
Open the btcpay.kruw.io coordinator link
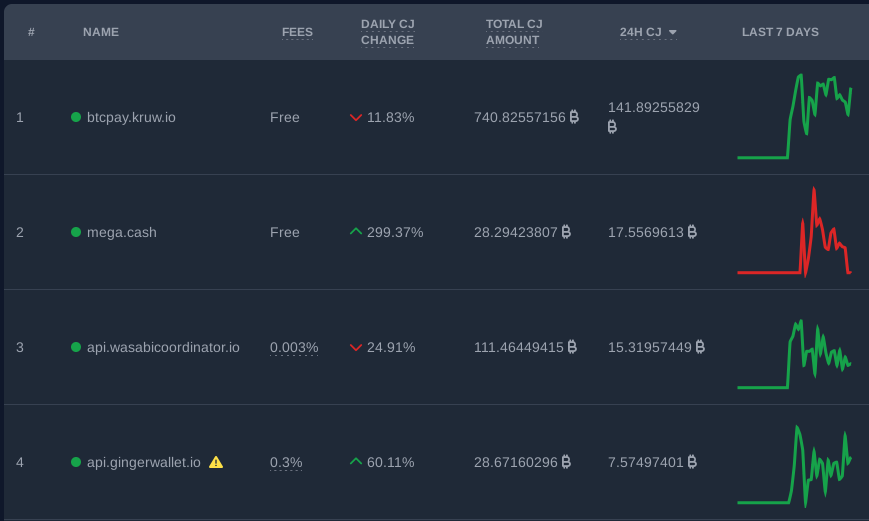tap(131, 118)
